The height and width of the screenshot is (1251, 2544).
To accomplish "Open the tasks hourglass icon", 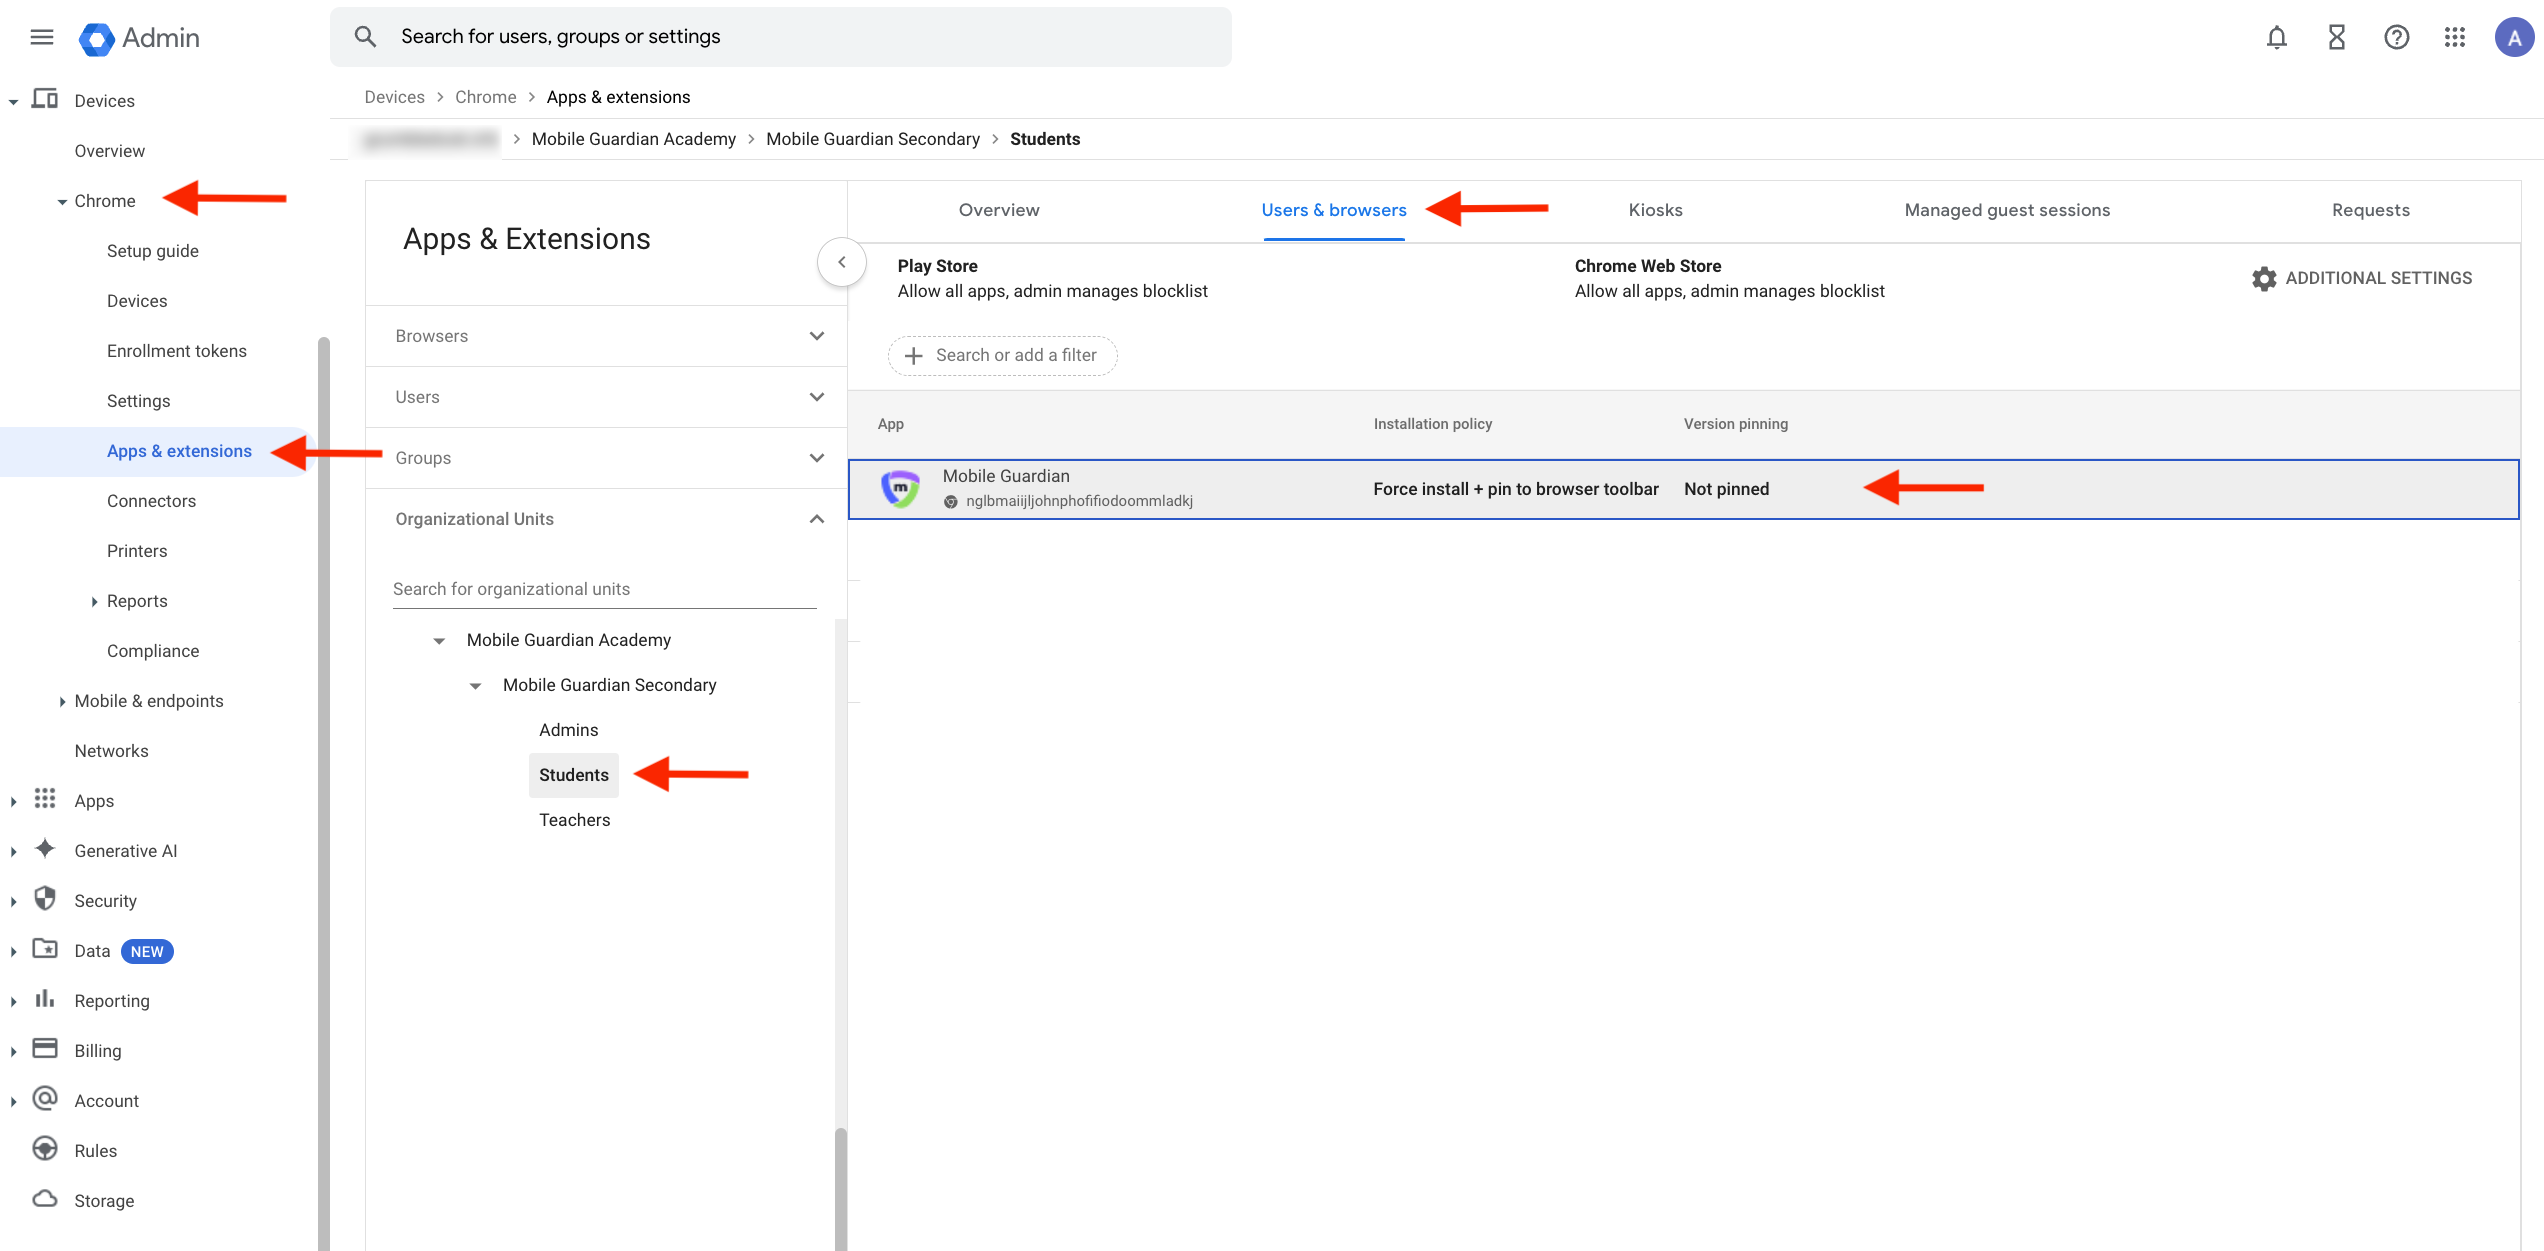I will [2336, 38].
